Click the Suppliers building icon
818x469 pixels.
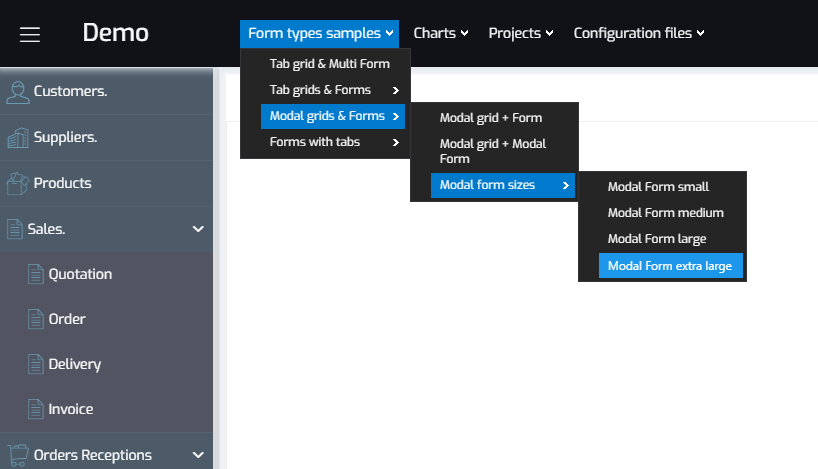18,138
